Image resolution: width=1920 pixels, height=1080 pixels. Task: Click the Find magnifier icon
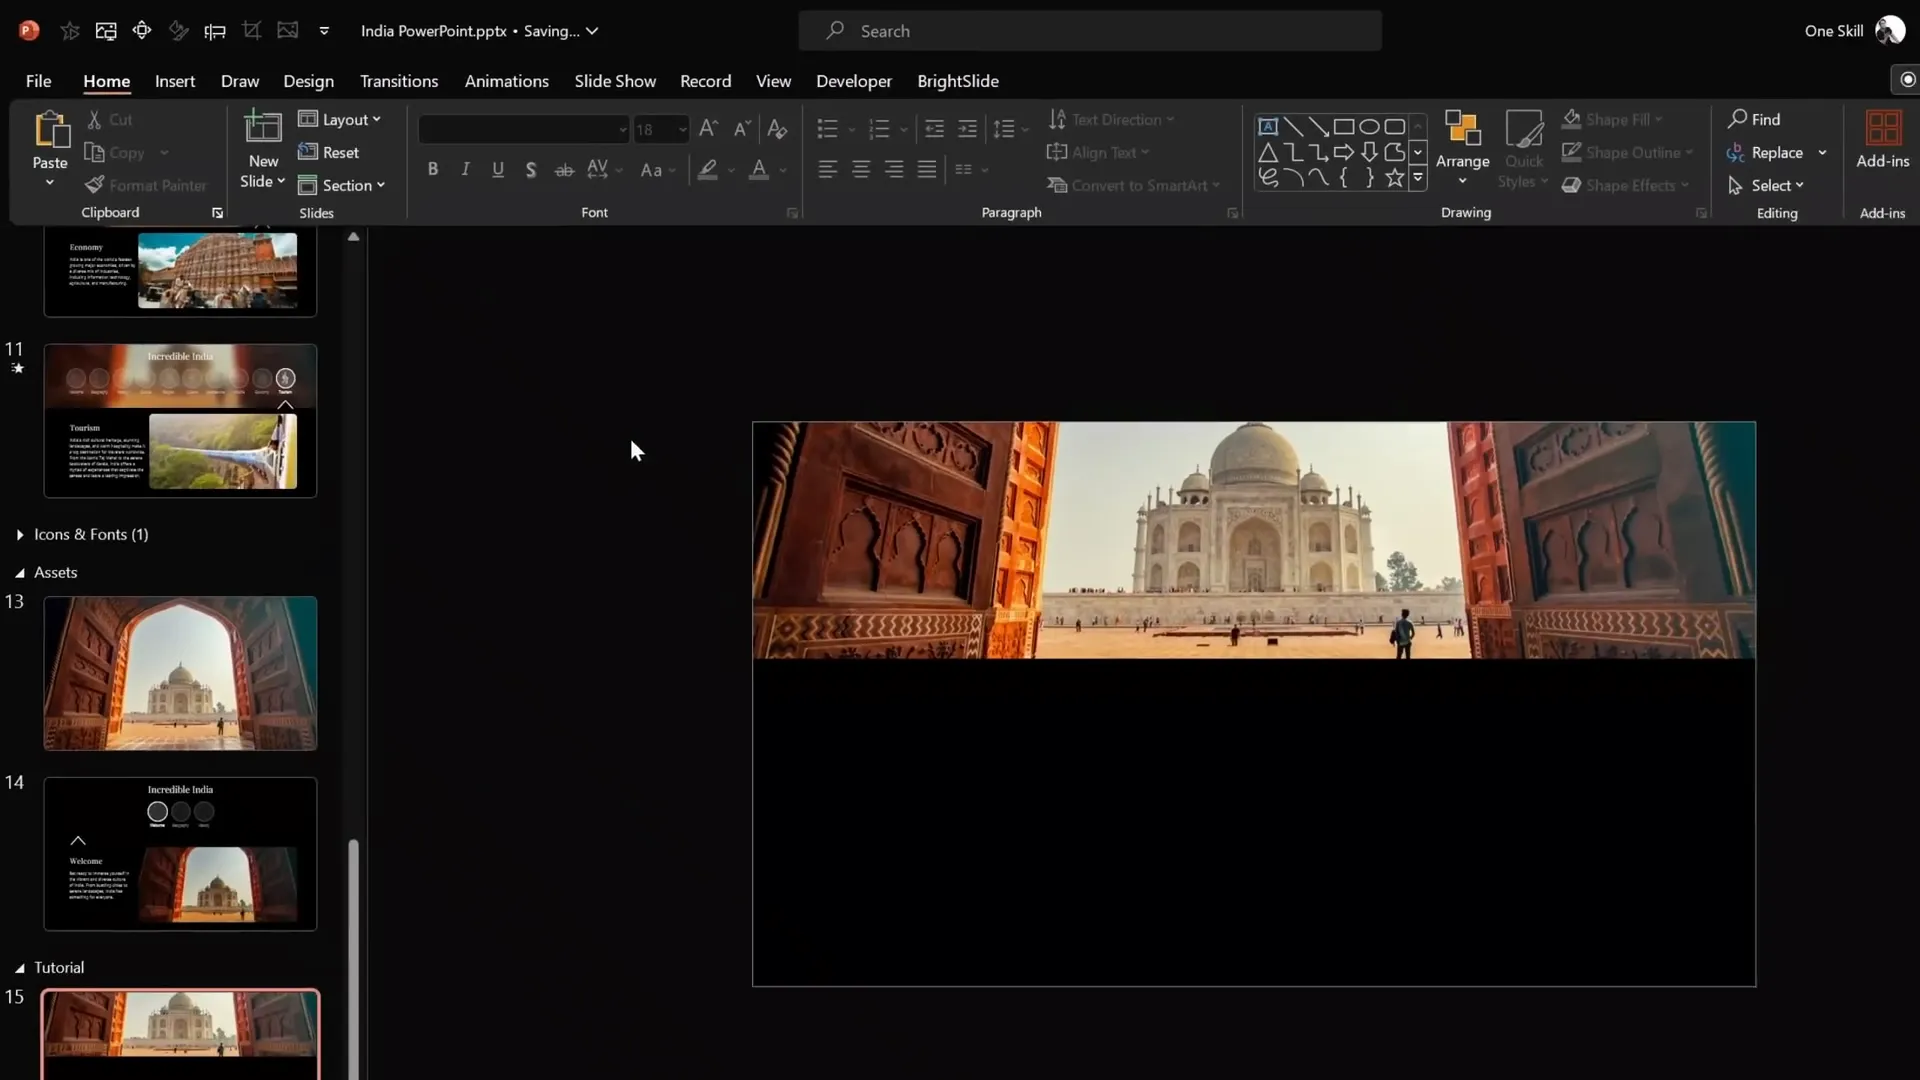(x=1738, y=119)
